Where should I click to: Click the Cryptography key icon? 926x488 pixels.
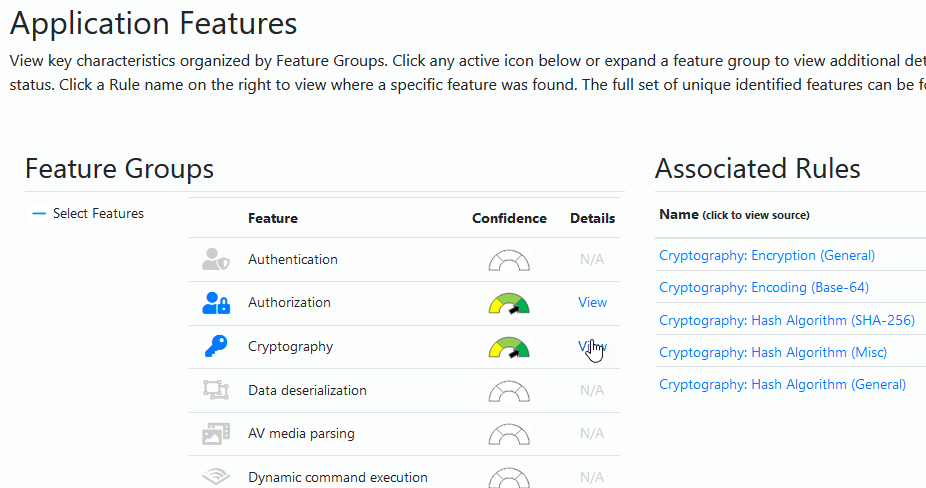tap(216, 347)
